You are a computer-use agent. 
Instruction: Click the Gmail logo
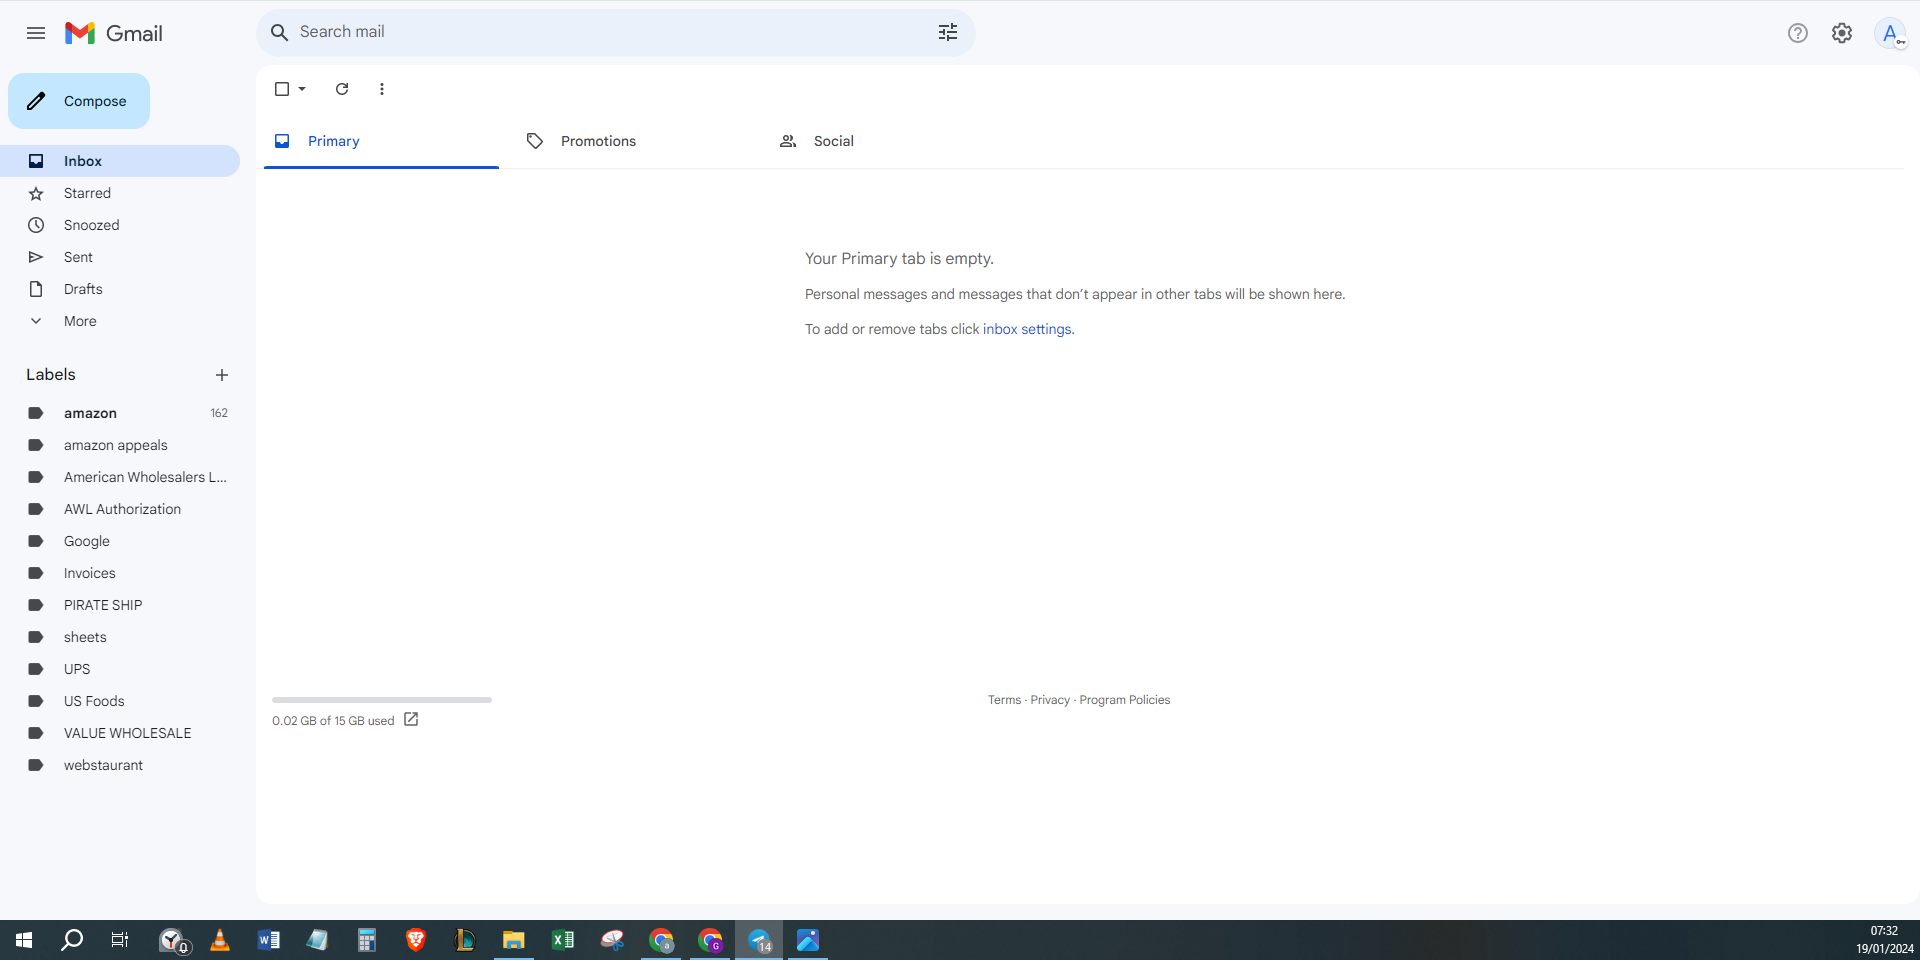[114, 33]
